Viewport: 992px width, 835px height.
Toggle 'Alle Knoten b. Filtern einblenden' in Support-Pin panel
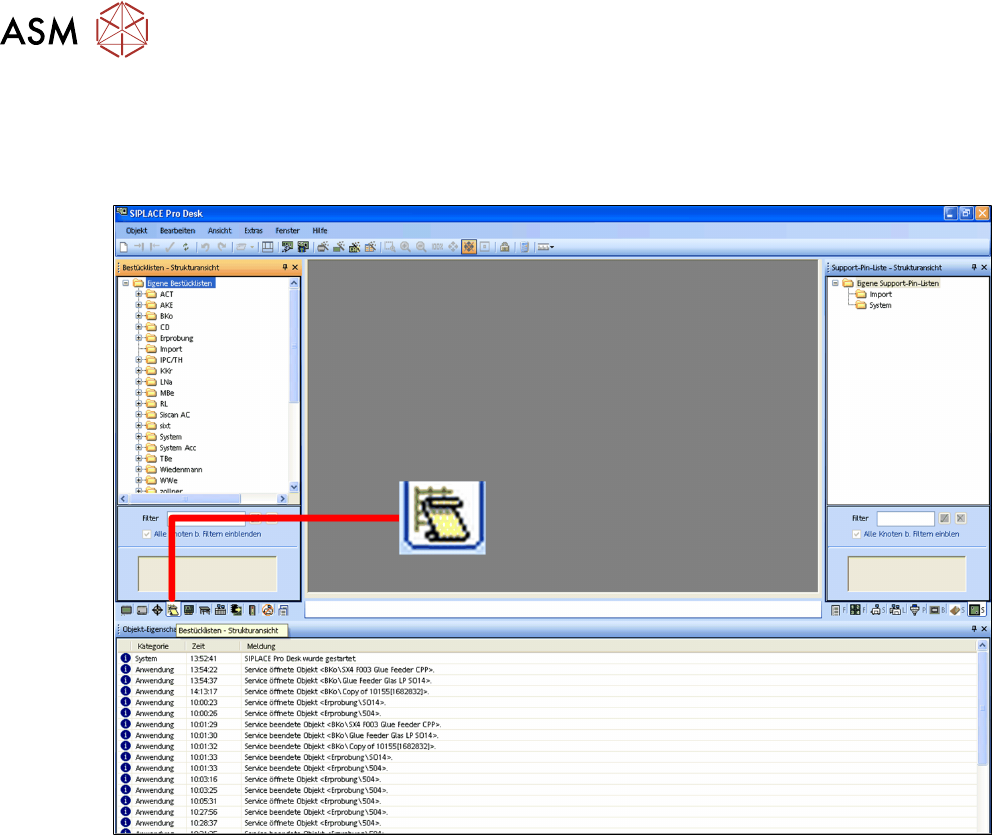[857, 535]
